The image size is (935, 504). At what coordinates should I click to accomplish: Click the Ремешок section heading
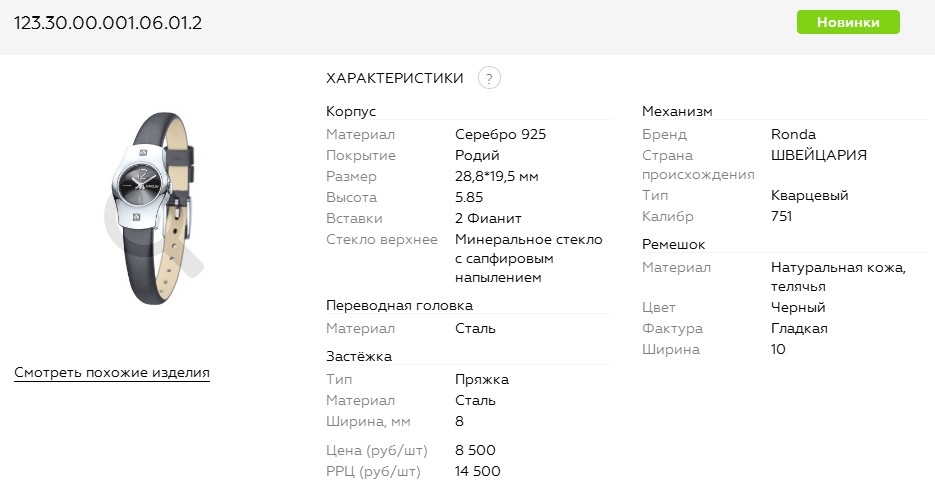pyautogui.click(x=674, y=244)
